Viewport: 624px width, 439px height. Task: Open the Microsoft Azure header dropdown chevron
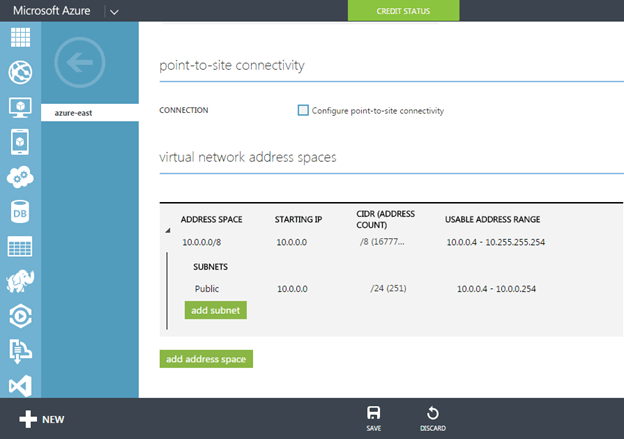coord(113,12)
